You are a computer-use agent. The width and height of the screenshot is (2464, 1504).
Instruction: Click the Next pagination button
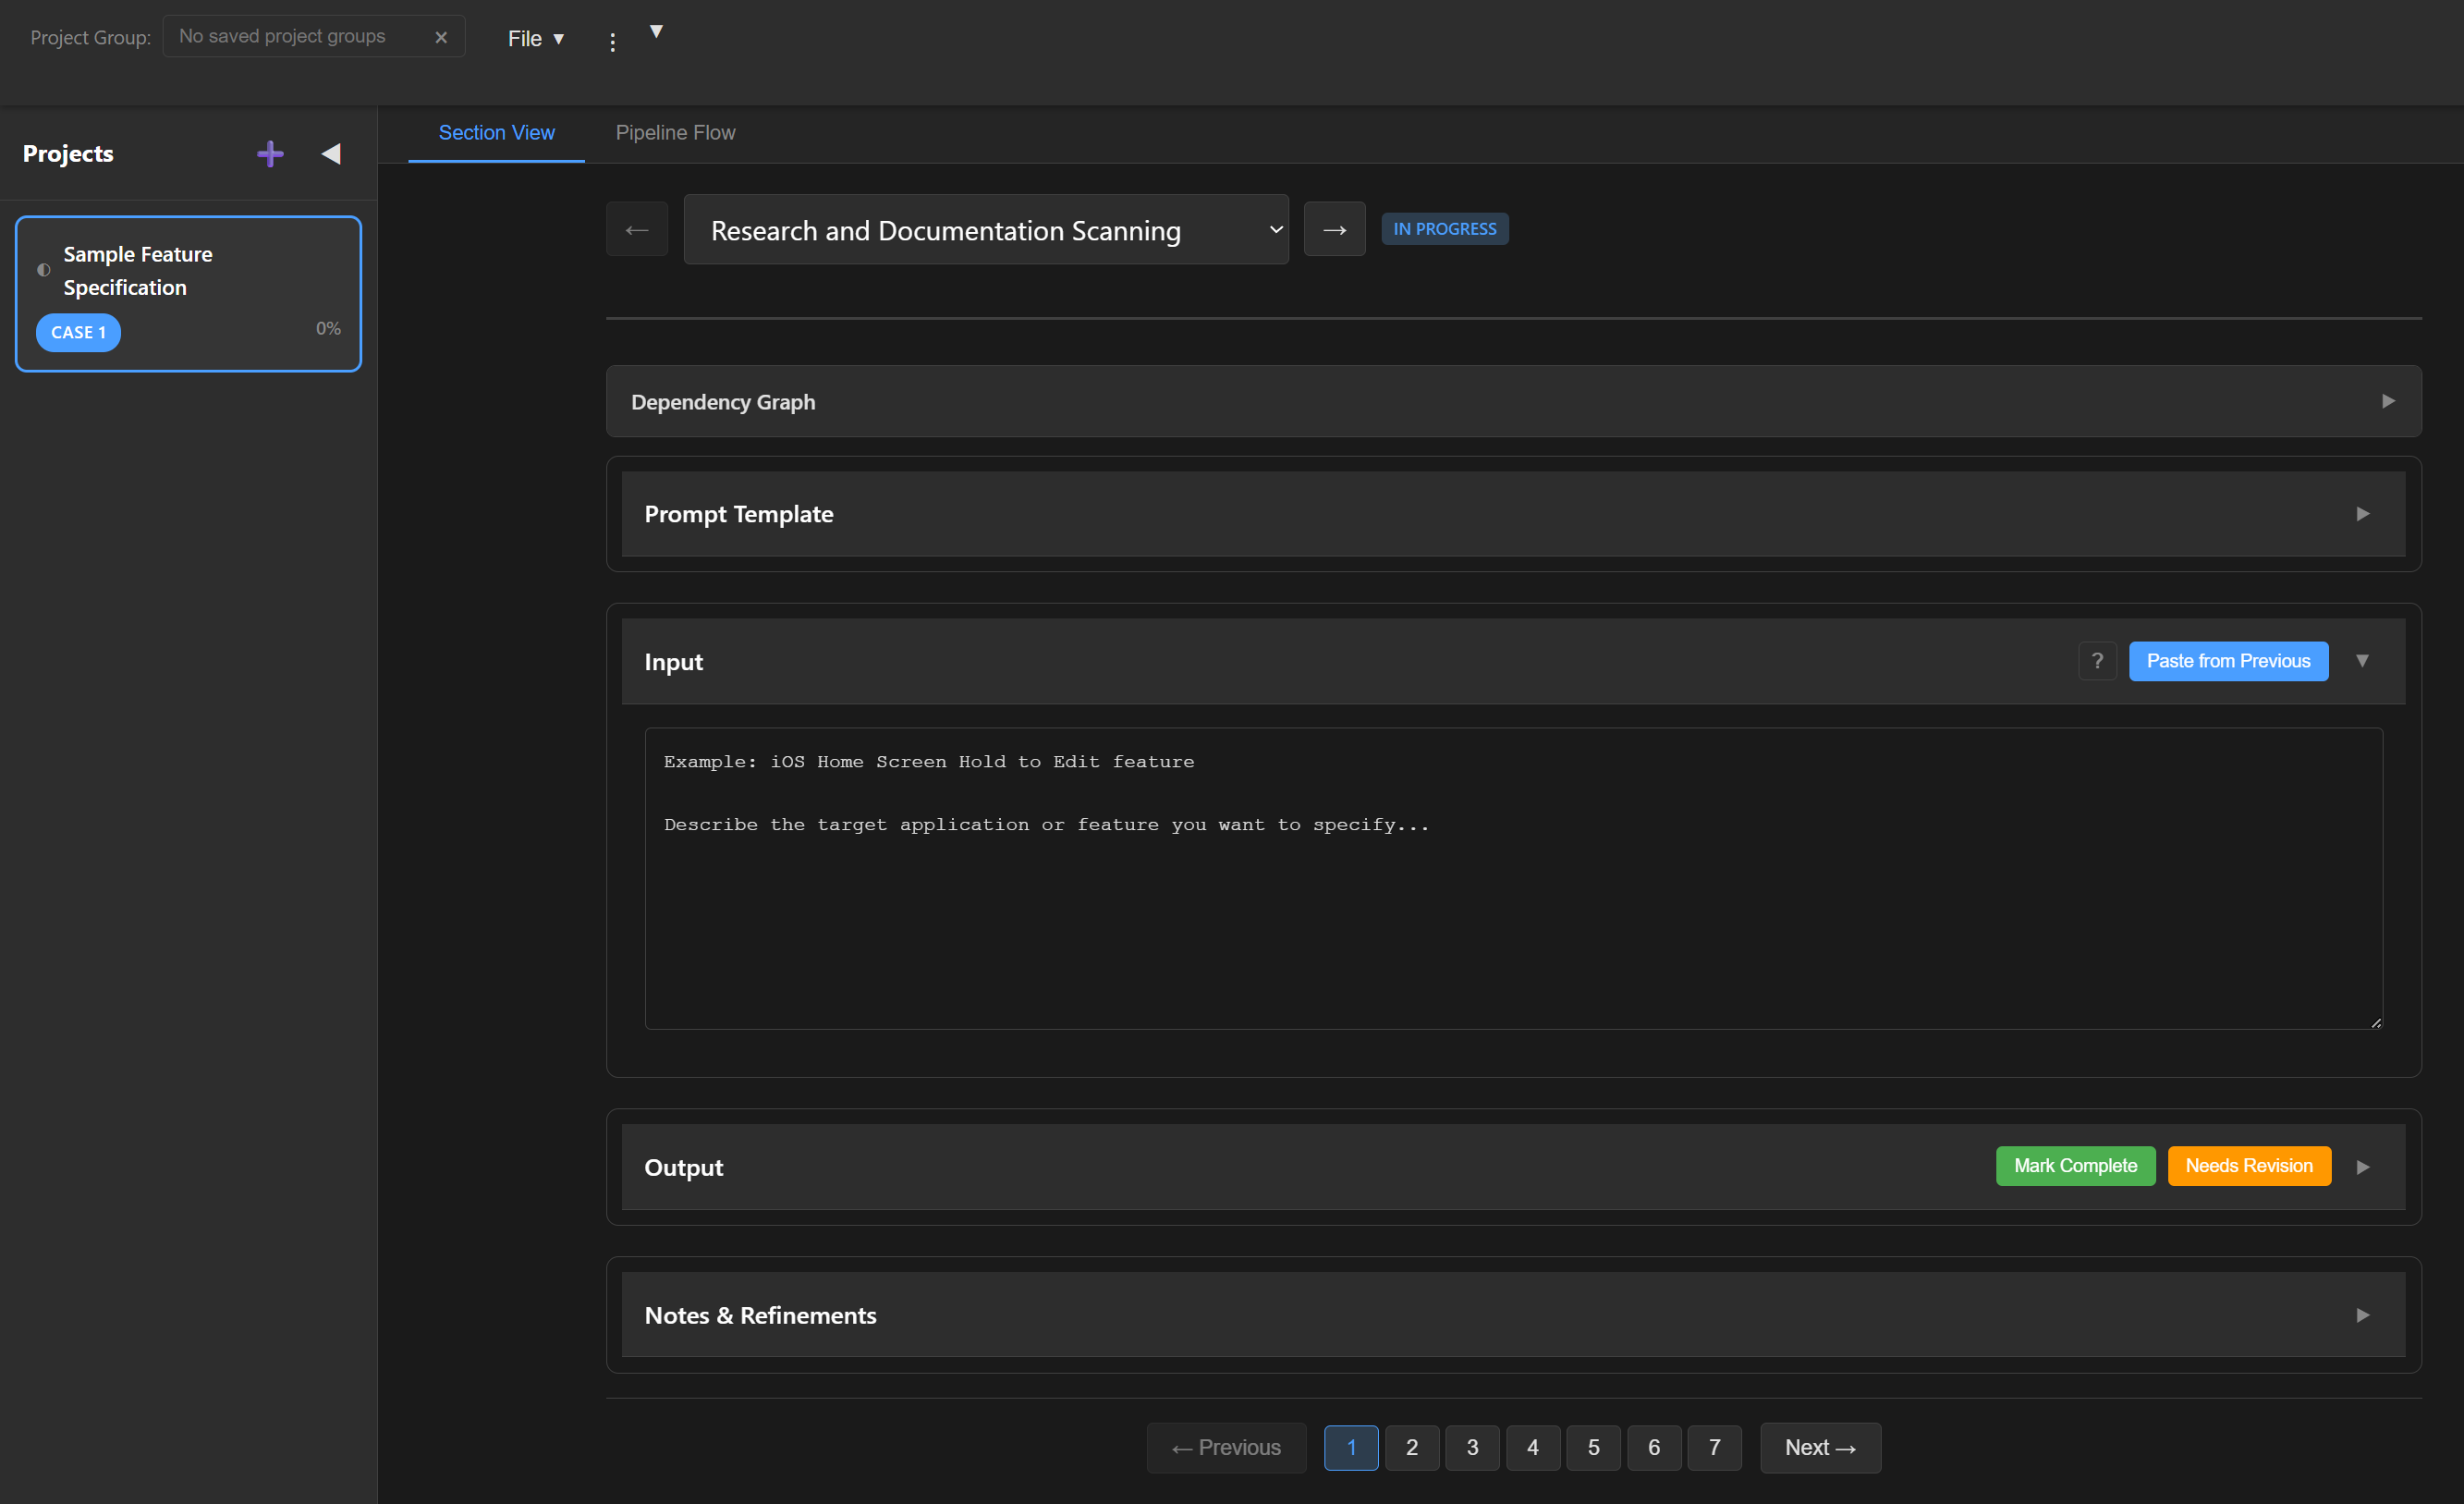coord(1820,1448)
